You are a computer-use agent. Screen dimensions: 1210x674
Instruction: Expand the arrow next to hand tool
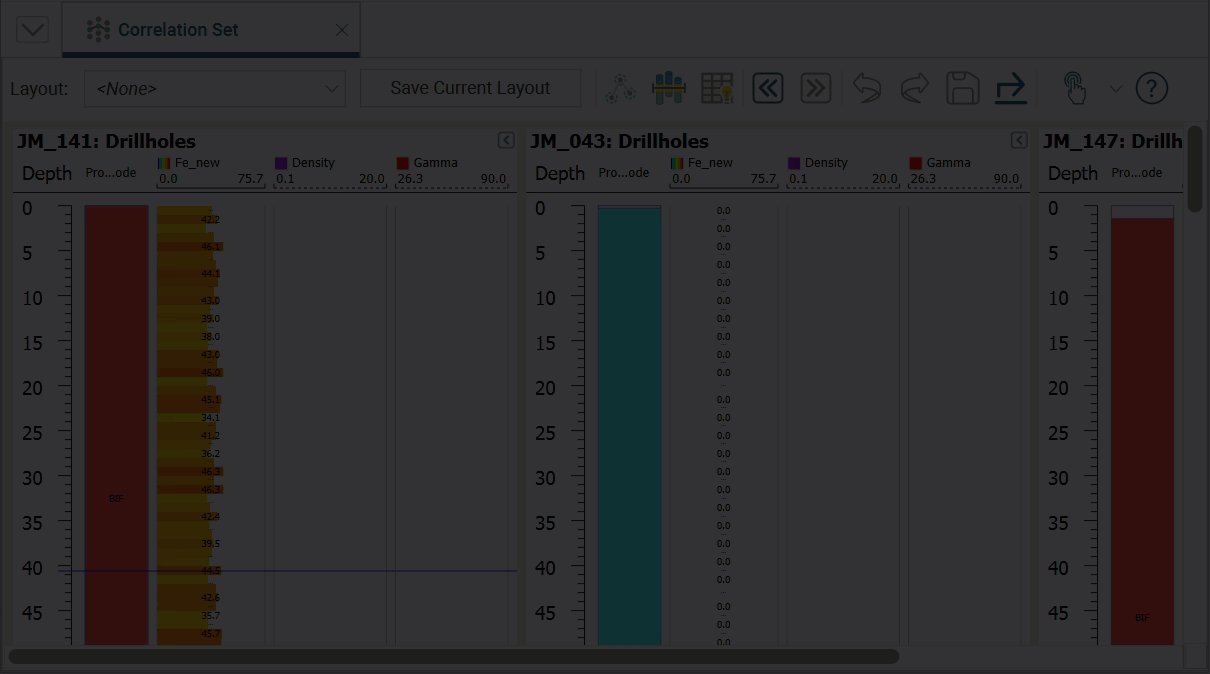[x=1116, y=89]
